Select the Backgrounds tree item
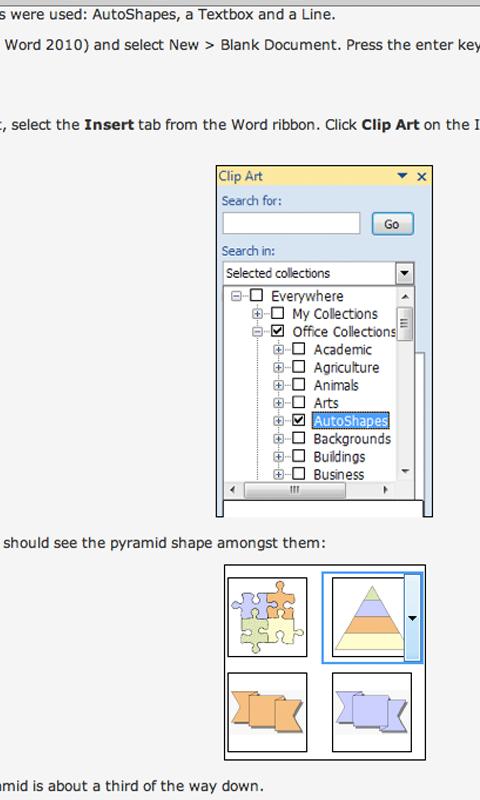 [x=352, y=439]
